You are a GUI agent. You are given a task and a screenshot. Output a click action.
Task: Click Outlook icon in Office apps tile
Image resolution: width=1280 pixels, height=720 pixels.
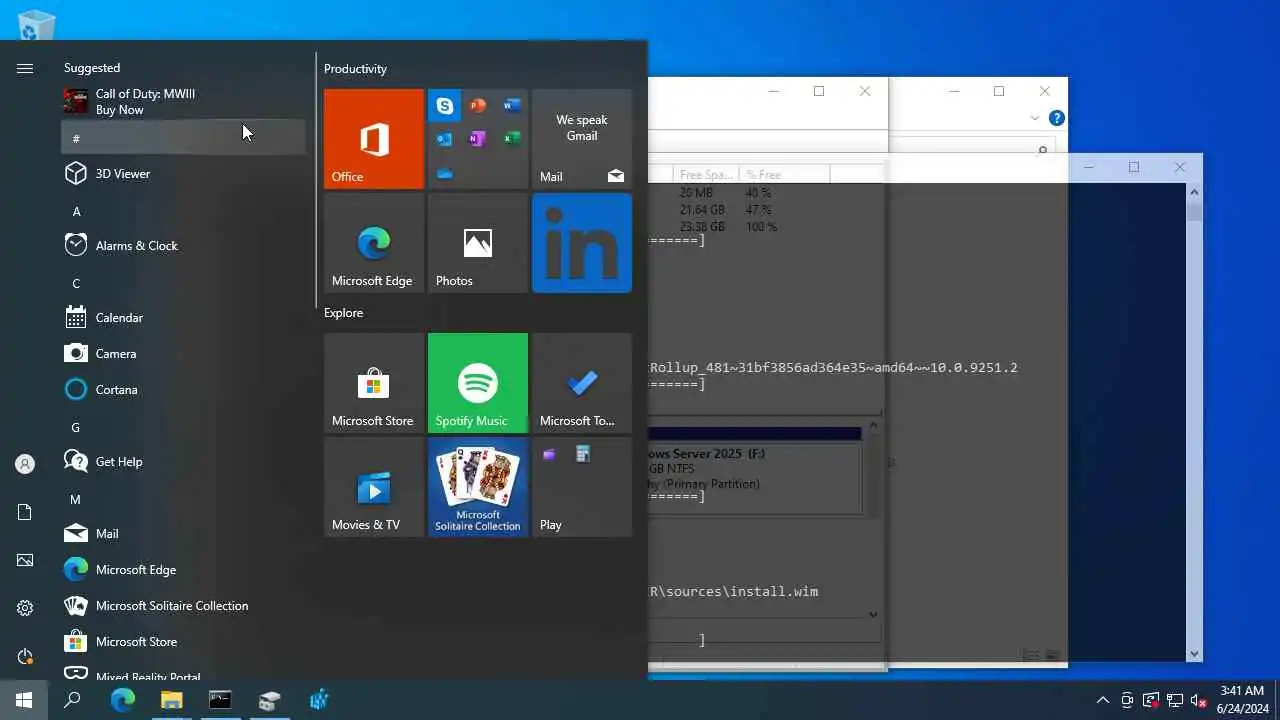tap(445, 139)
